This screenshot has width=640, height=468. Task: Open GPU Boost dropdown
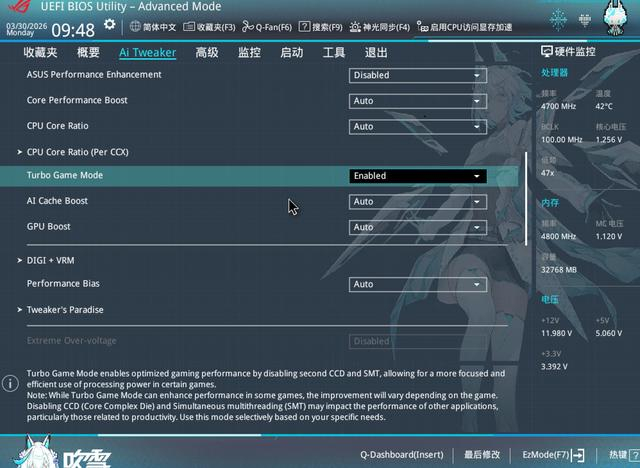click(418, 228)
